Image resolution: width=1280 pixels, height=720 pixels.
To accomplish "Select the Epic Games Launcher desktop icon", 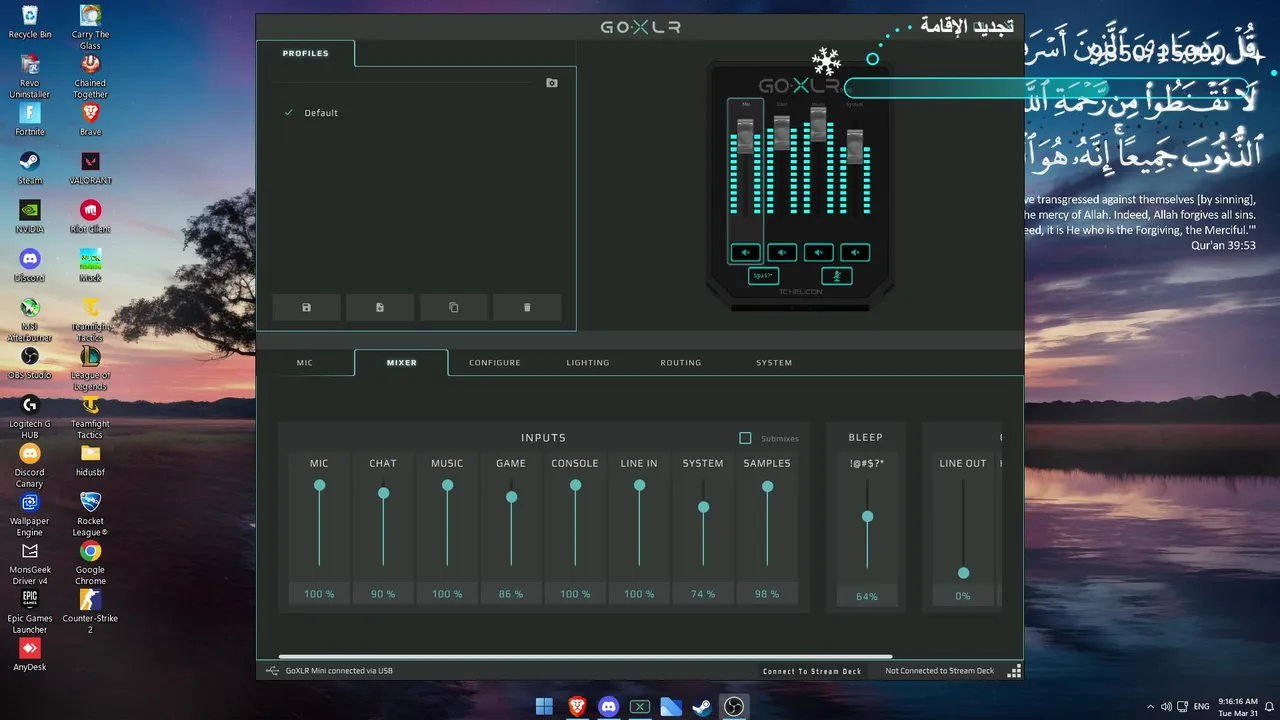I will 30,612.
